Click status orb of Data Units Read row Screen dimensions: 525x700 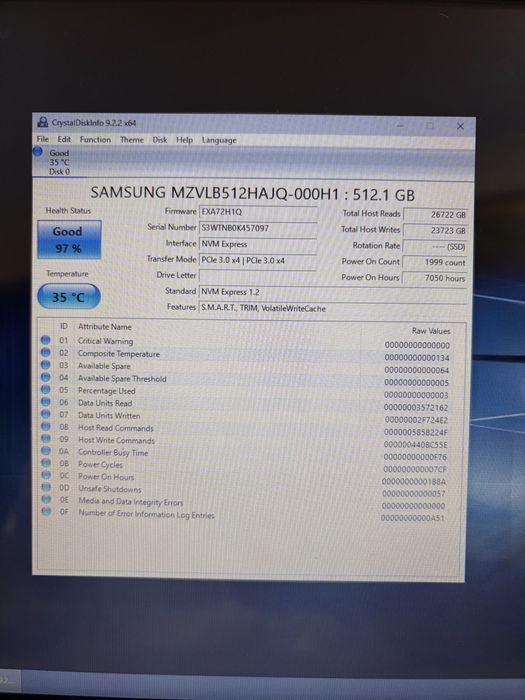(x=45, y=402)
